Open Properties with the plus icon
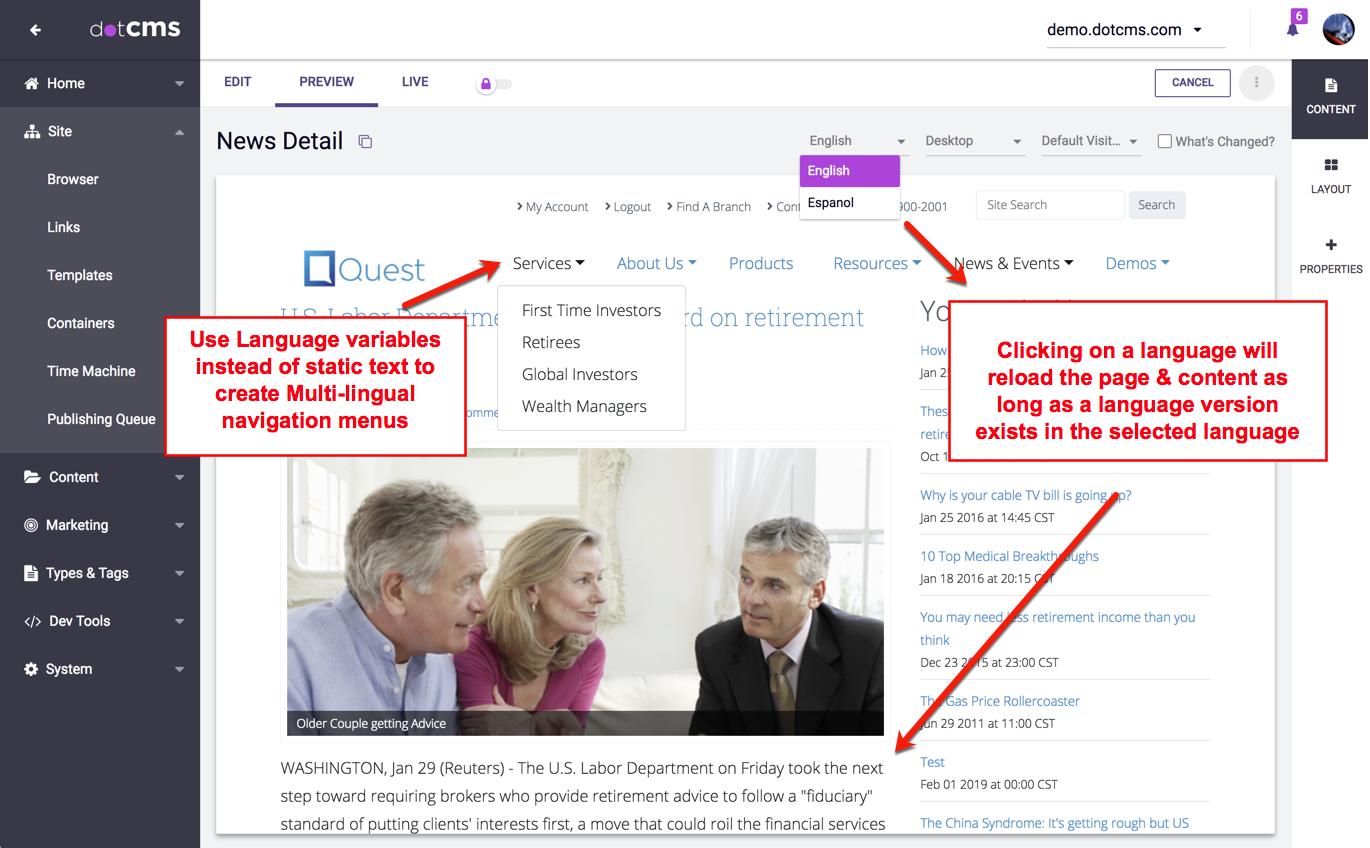 (1330, 256)
